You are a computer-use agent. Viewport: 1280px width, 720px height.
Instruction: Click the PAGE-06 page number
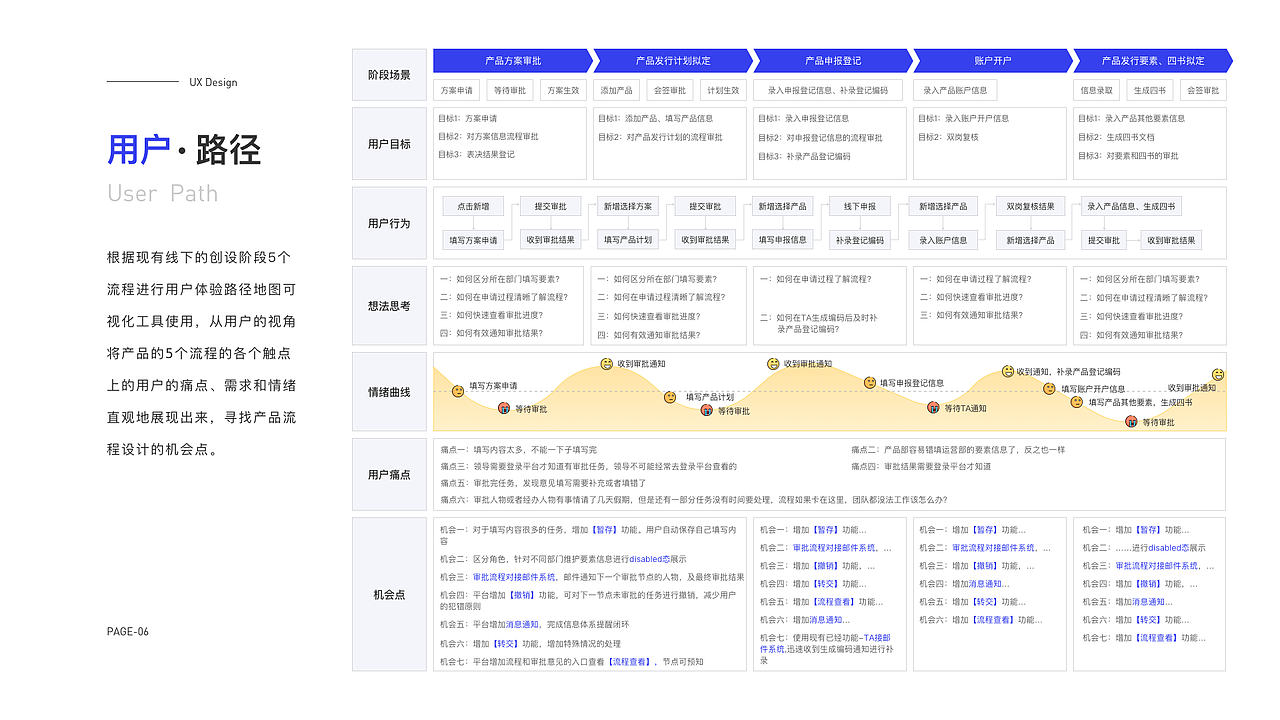pos(128,631)
